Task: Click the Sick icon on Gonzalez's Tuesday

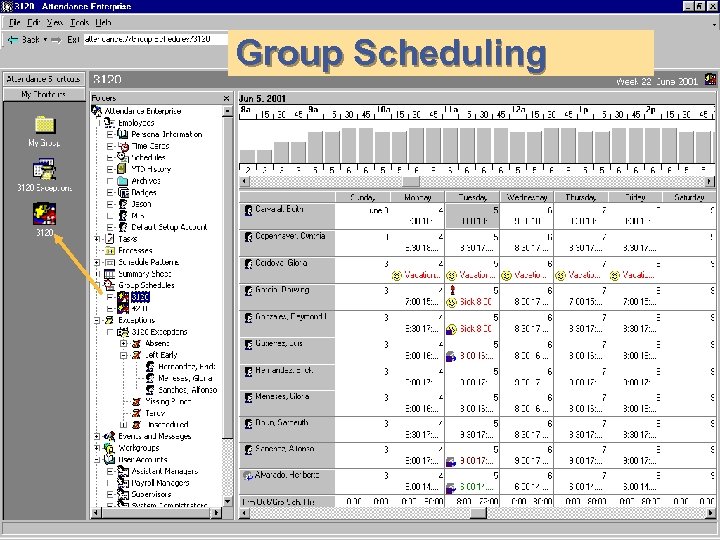Action: (x=451, y=329)
